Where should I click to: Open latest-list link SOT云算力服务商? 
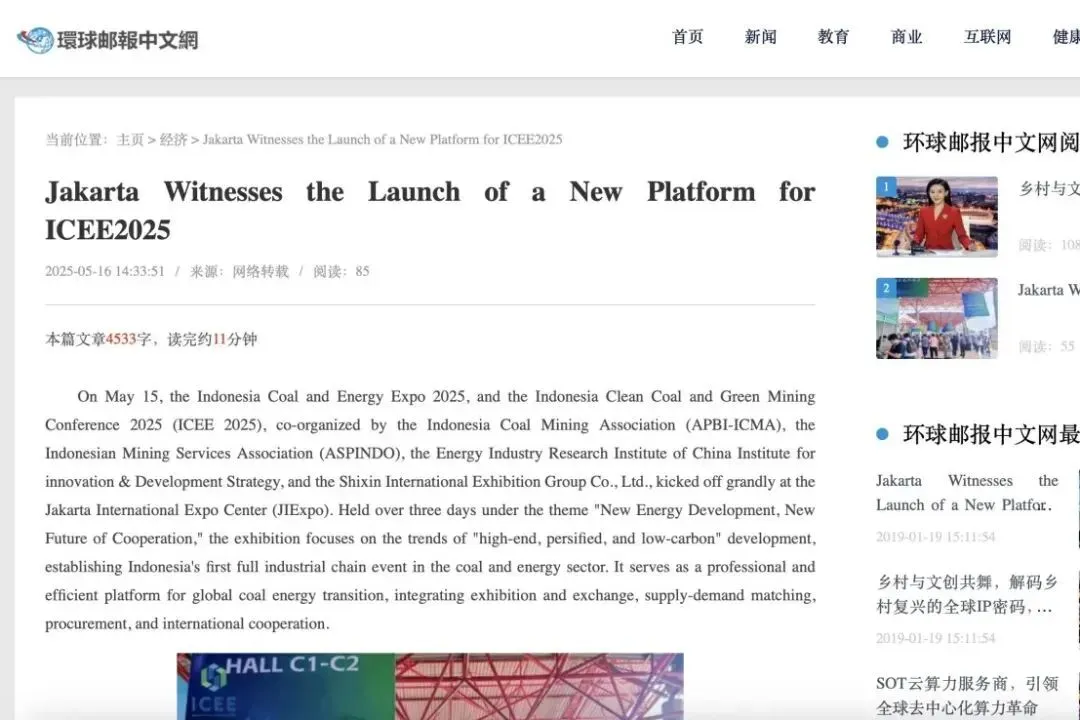pyautogui.click(x=967, y=696)
